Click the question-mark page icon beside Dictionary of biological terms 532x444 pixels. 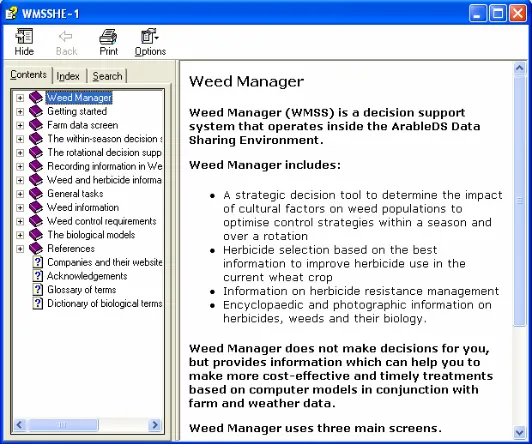38,303
